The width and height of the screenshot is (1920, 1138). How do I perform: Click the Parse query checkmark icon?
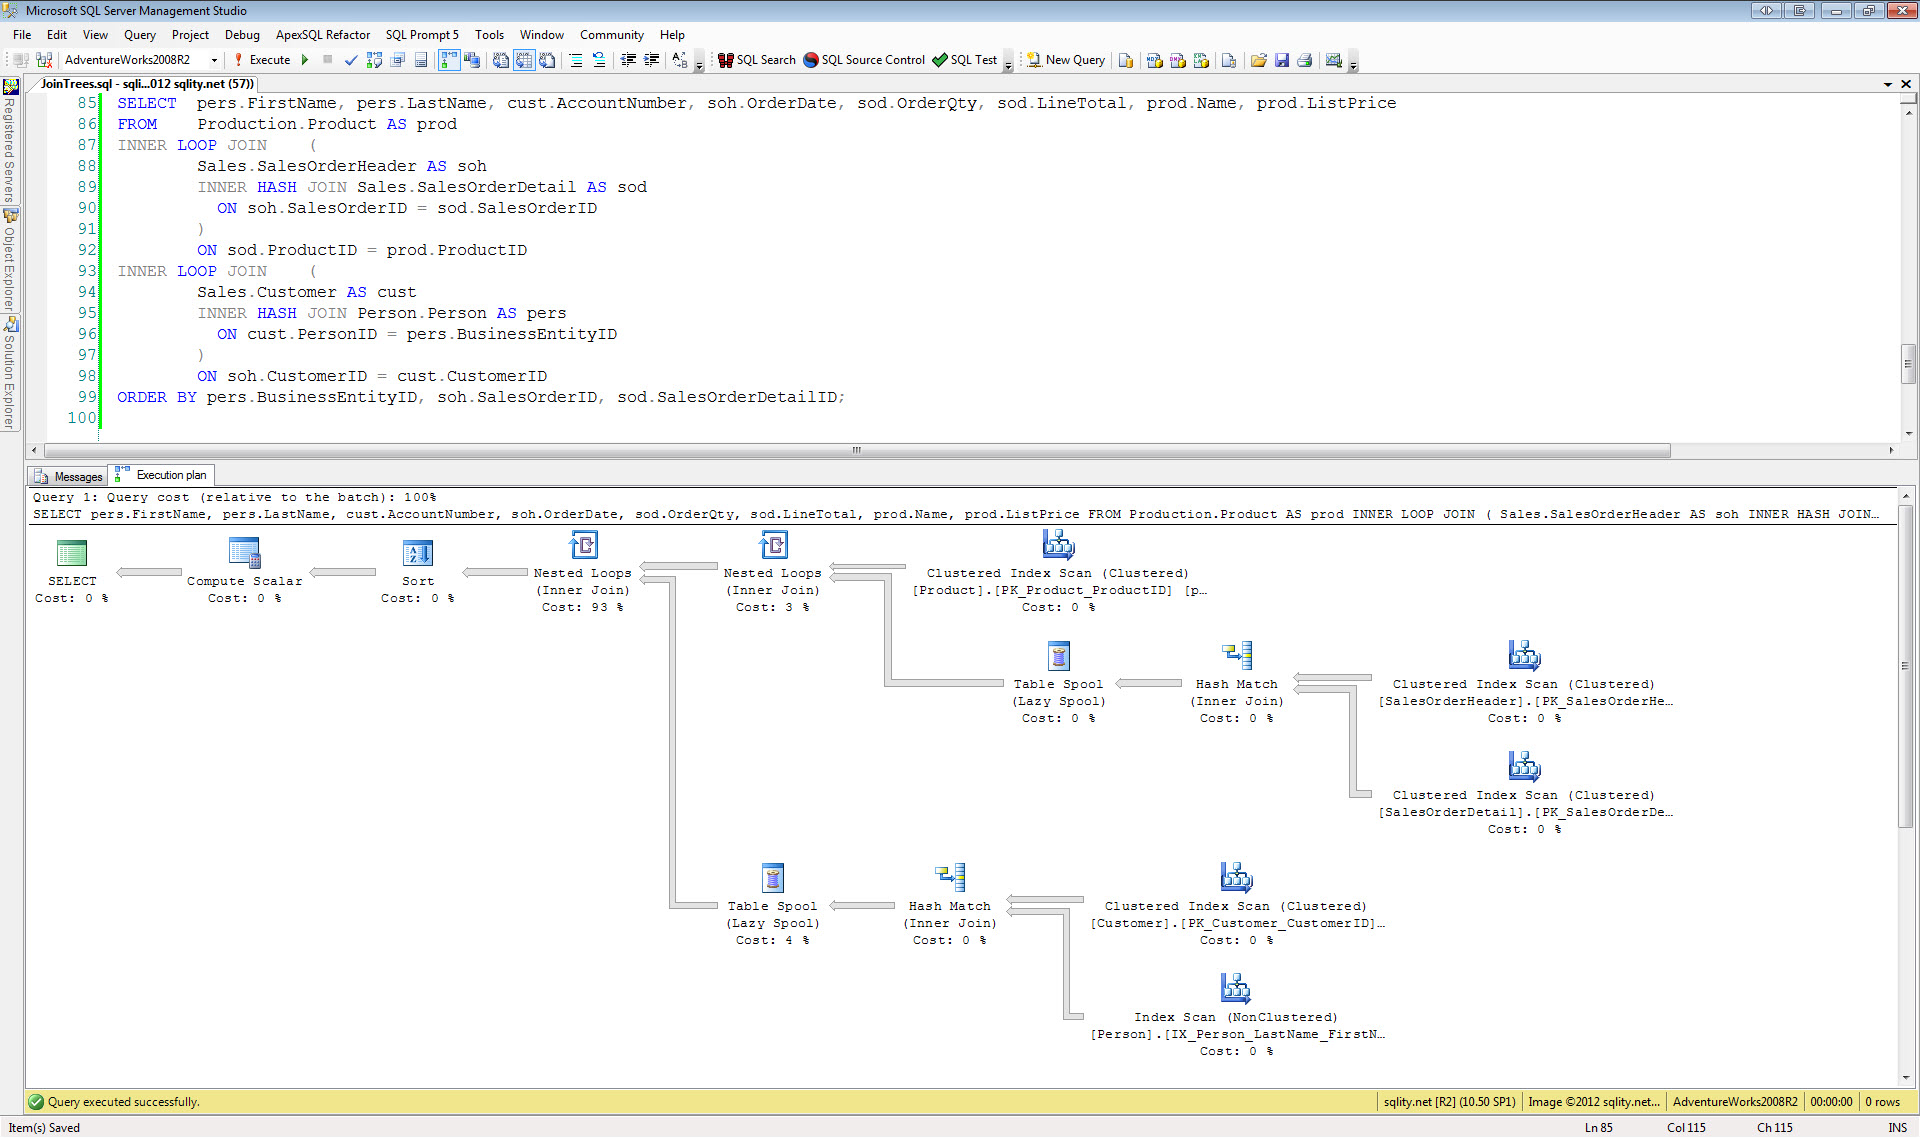[351, 60]
